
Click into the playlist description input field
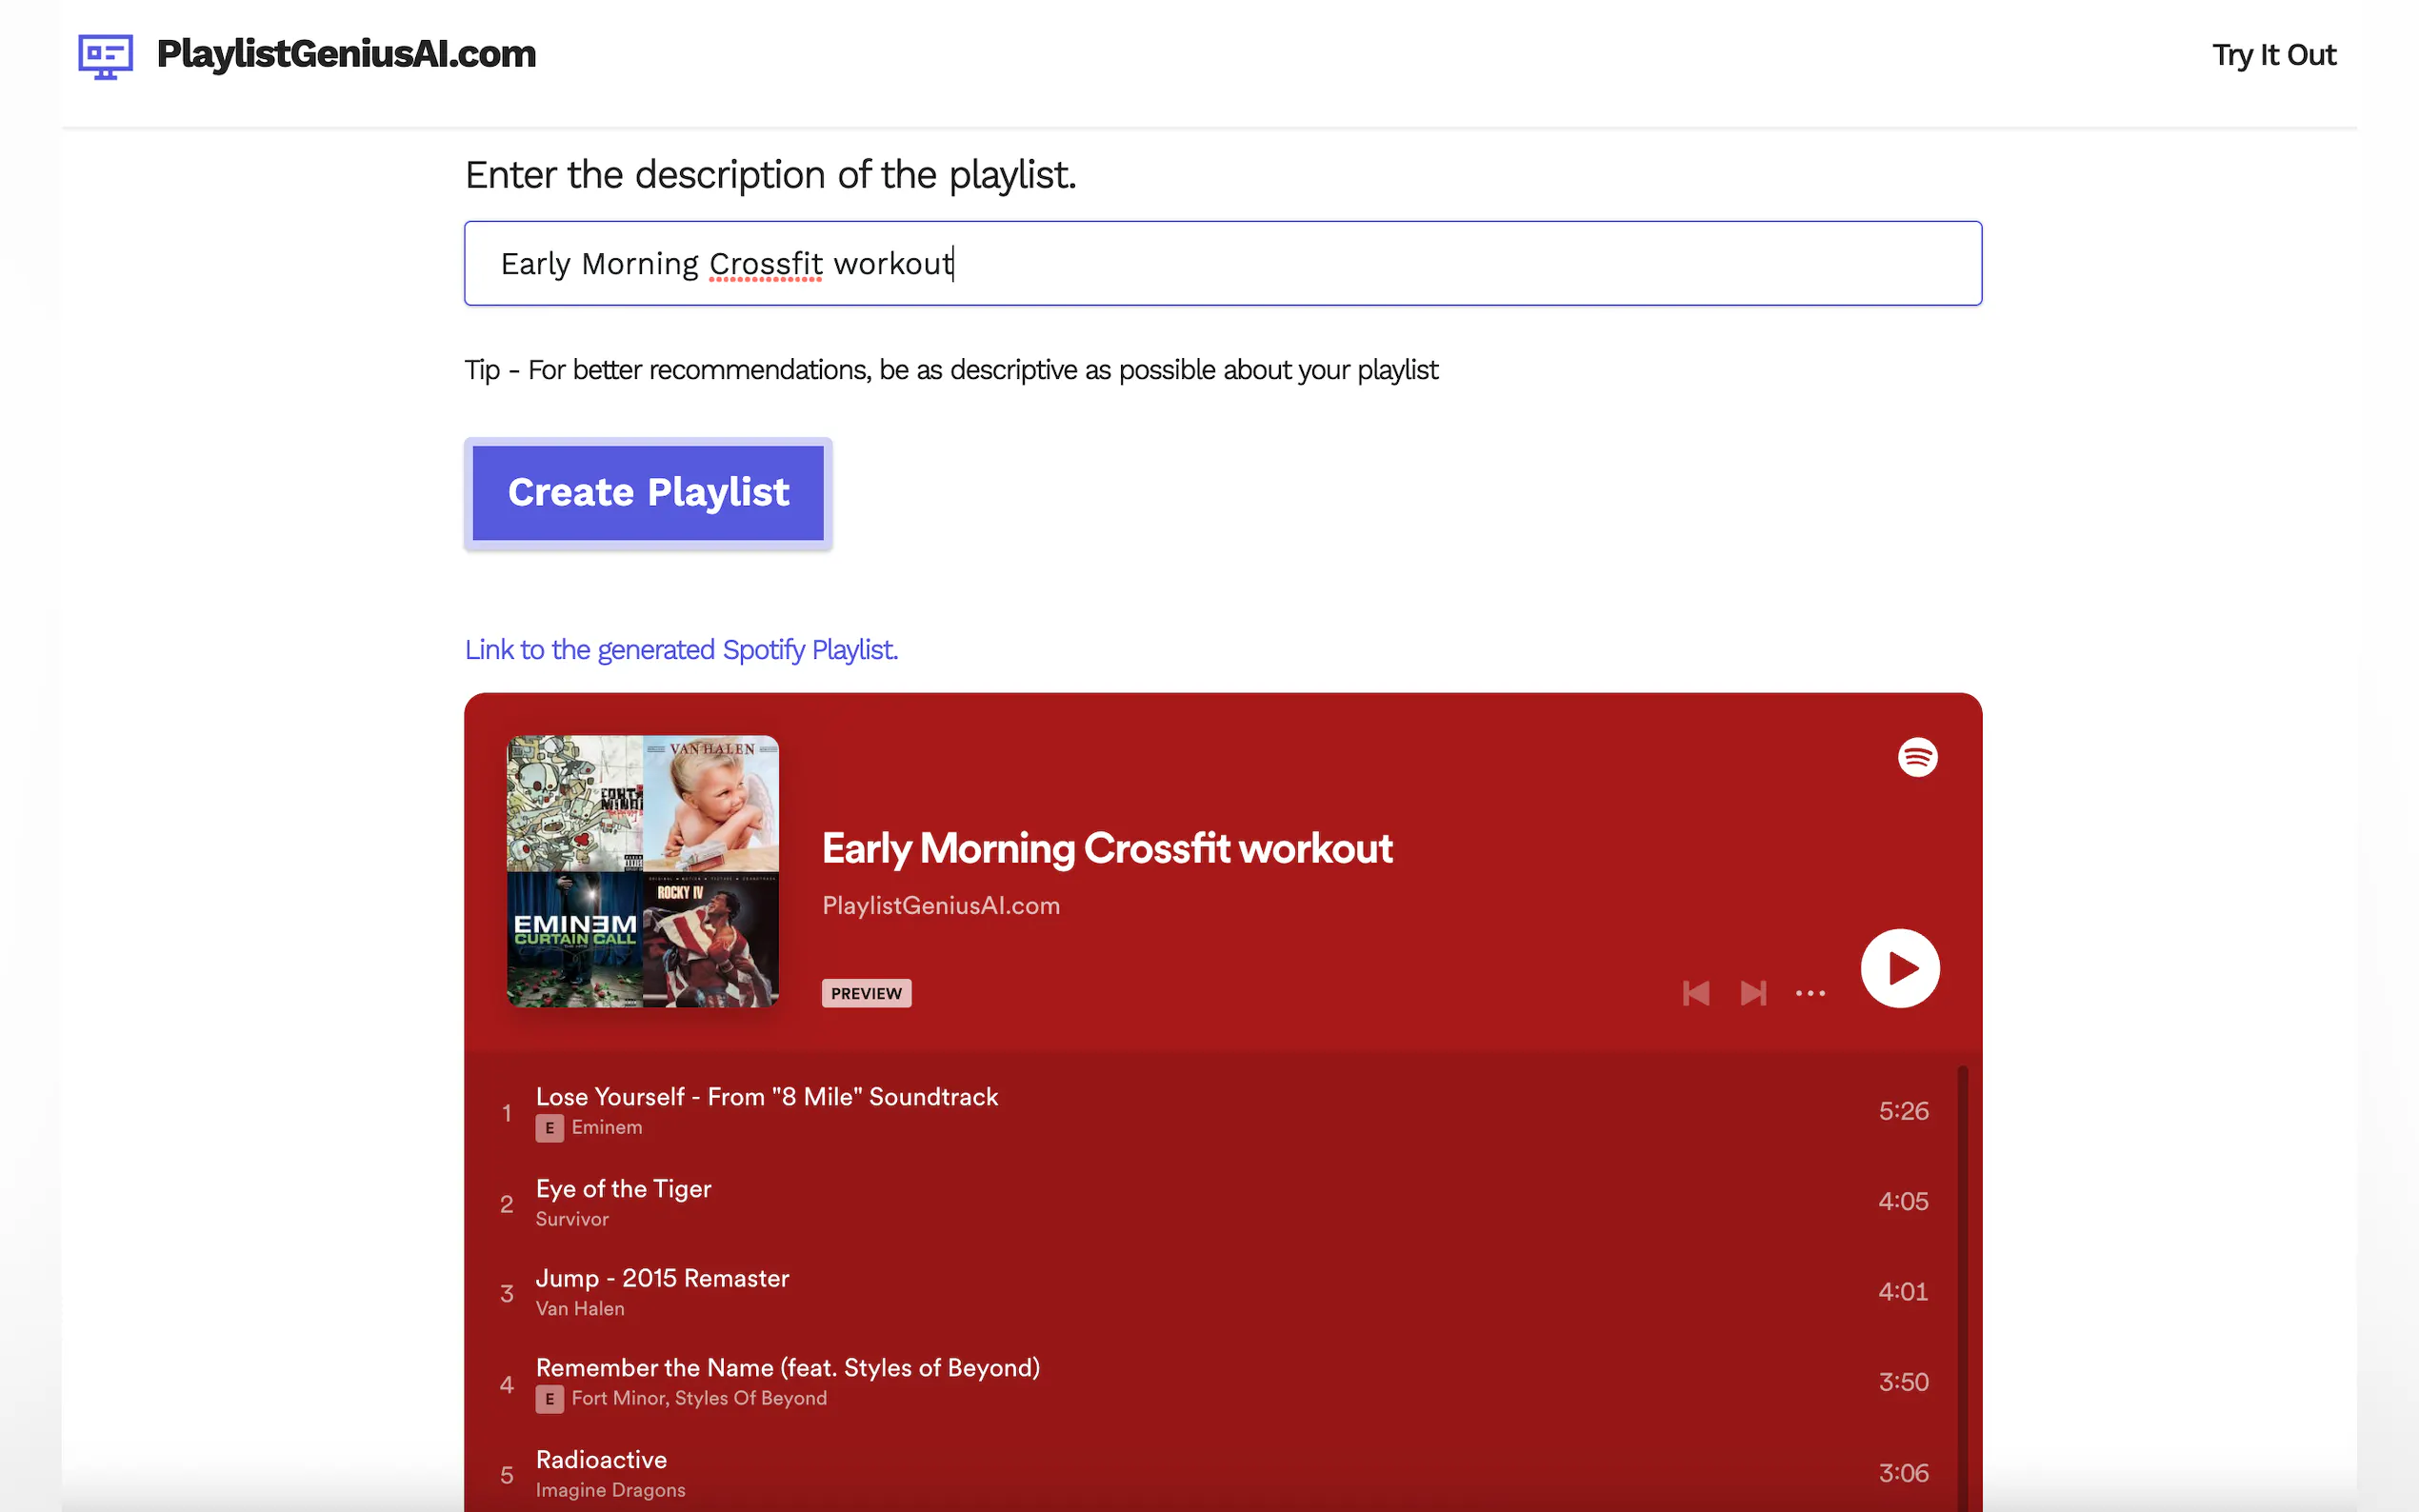pyautogui.click(x=1222, y=264)
